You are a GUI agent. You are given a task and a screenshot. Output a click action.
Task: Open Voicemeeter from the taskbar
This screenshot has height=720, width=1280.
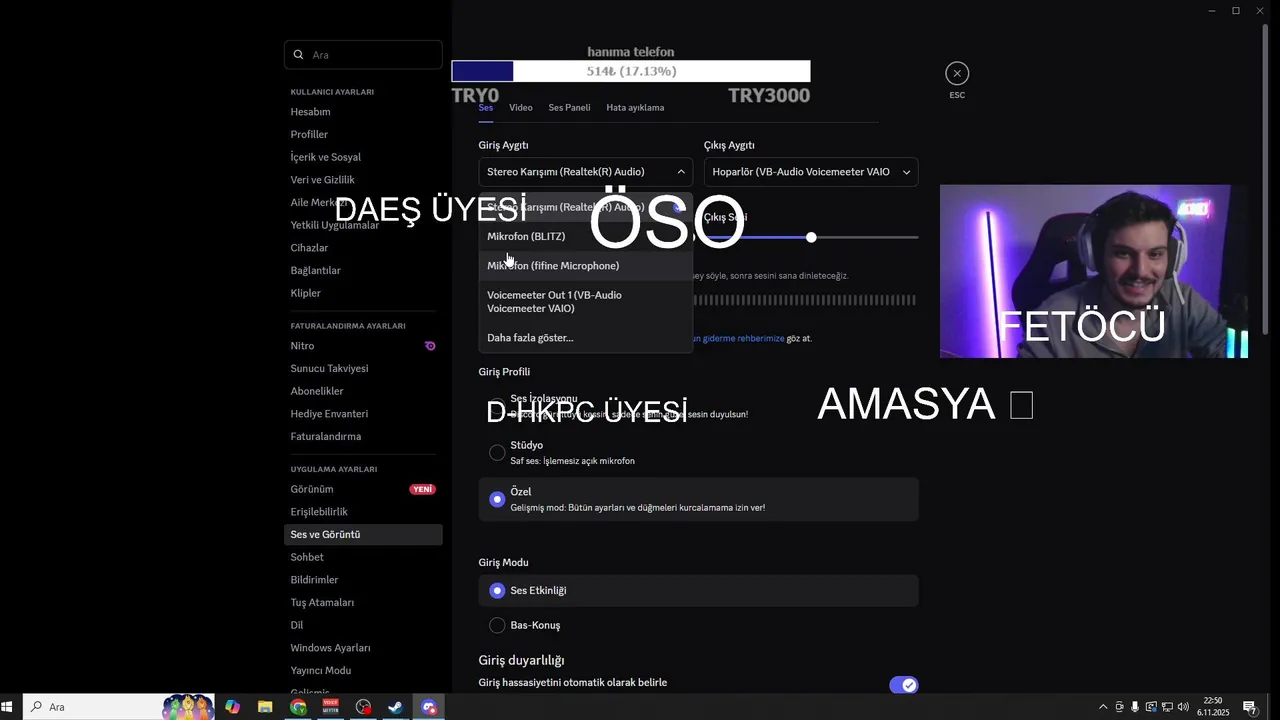tap(331, 707)
